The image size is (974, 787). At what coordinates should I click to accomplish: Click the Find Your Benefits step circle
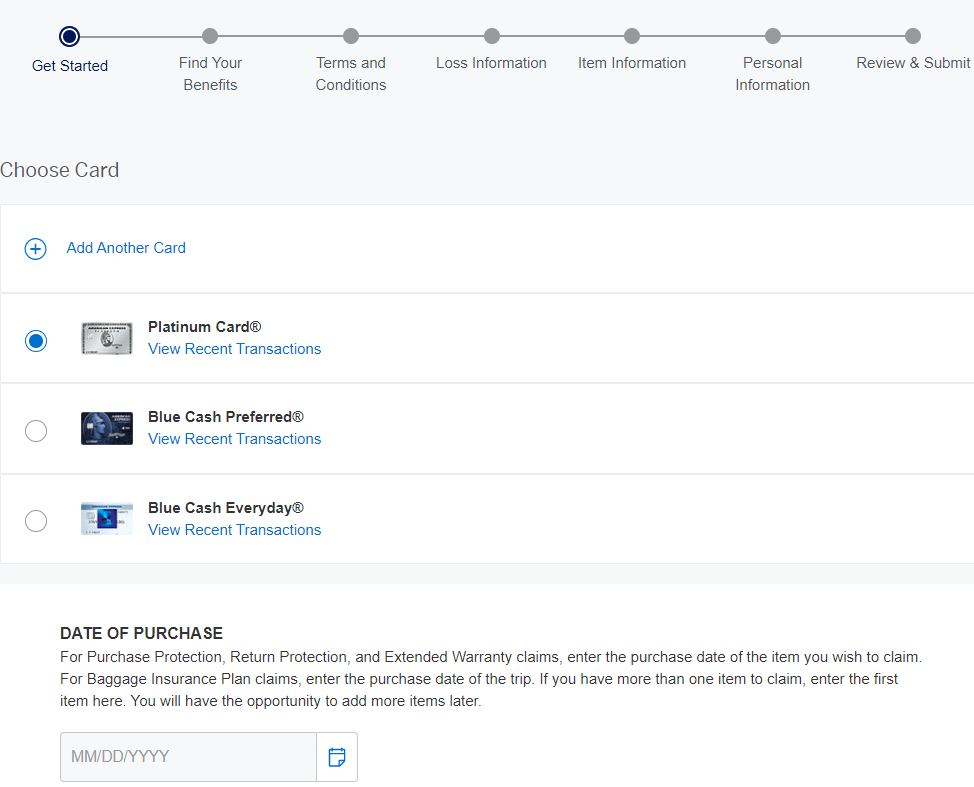coord(210,36)
